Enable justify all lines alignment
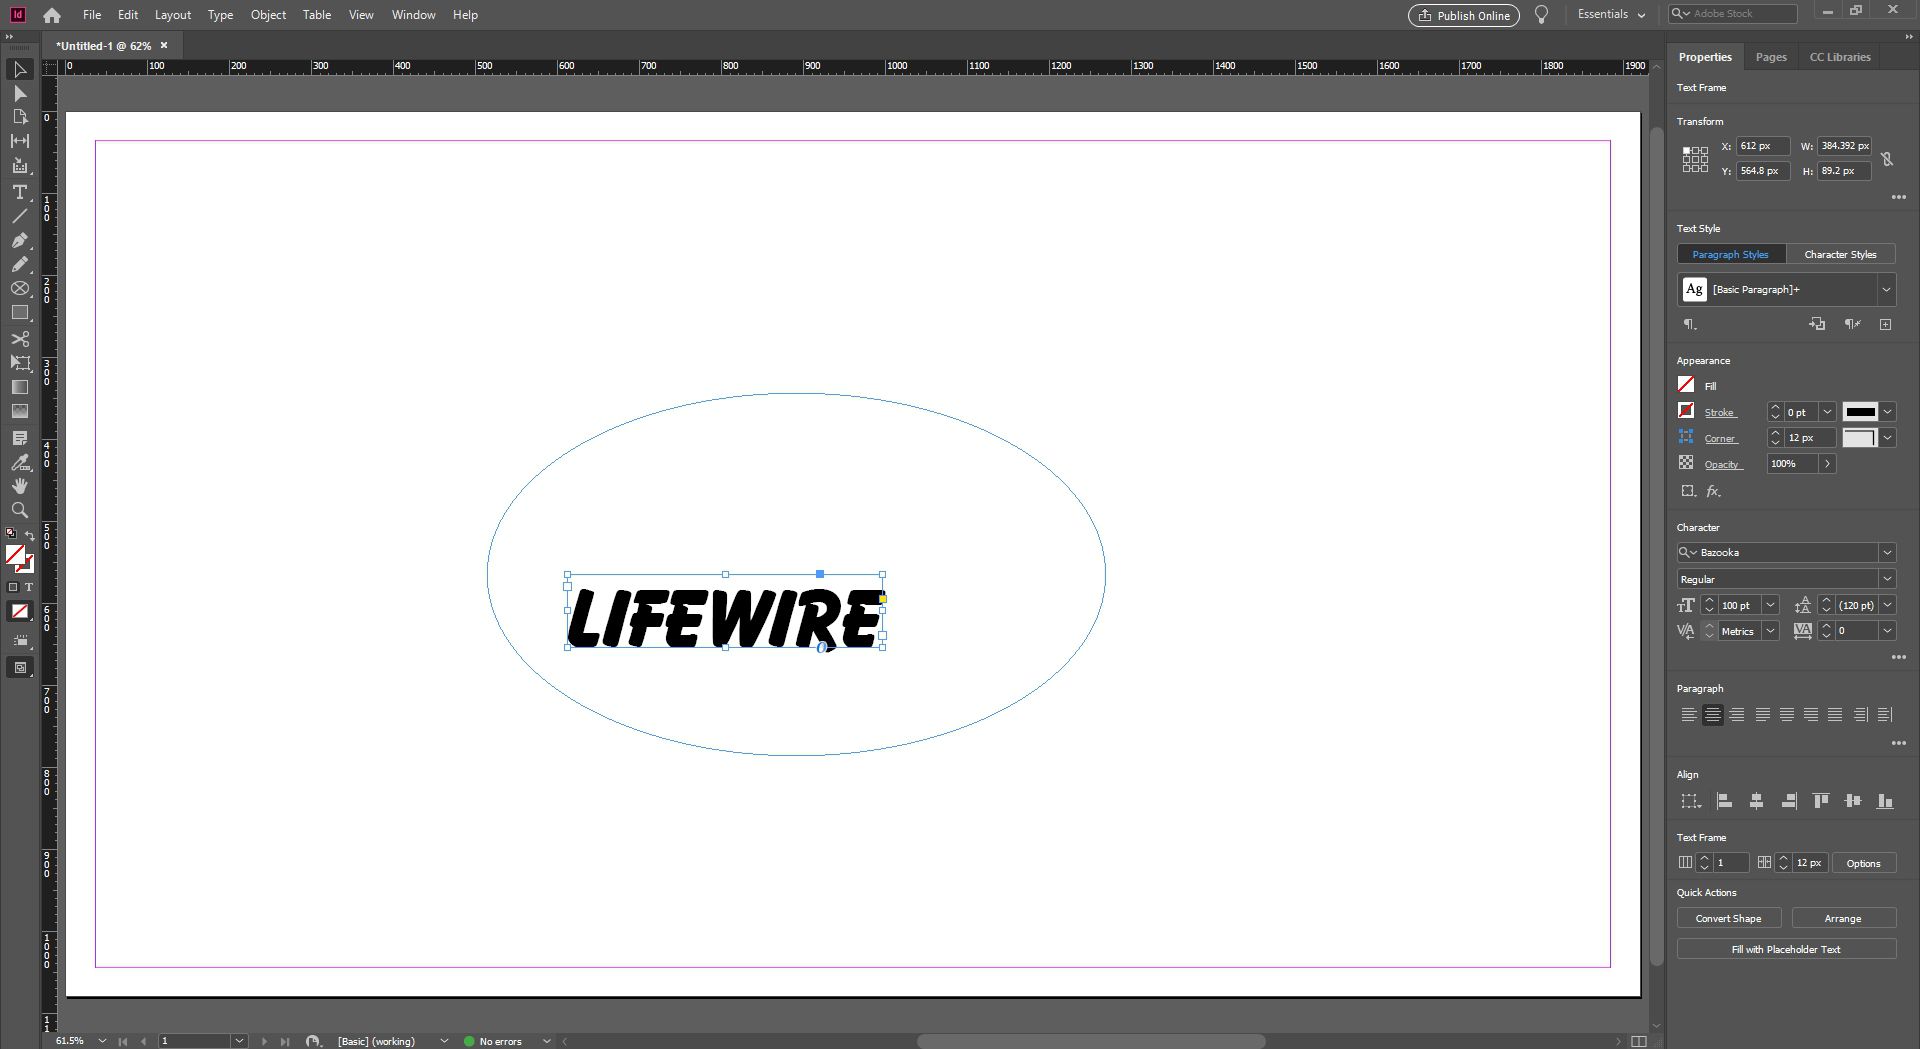 (1835, 715)
